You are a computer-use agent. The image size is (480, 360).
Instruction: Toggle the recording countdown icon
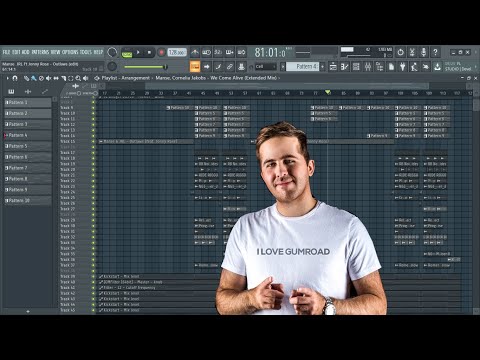coord(218,52)
